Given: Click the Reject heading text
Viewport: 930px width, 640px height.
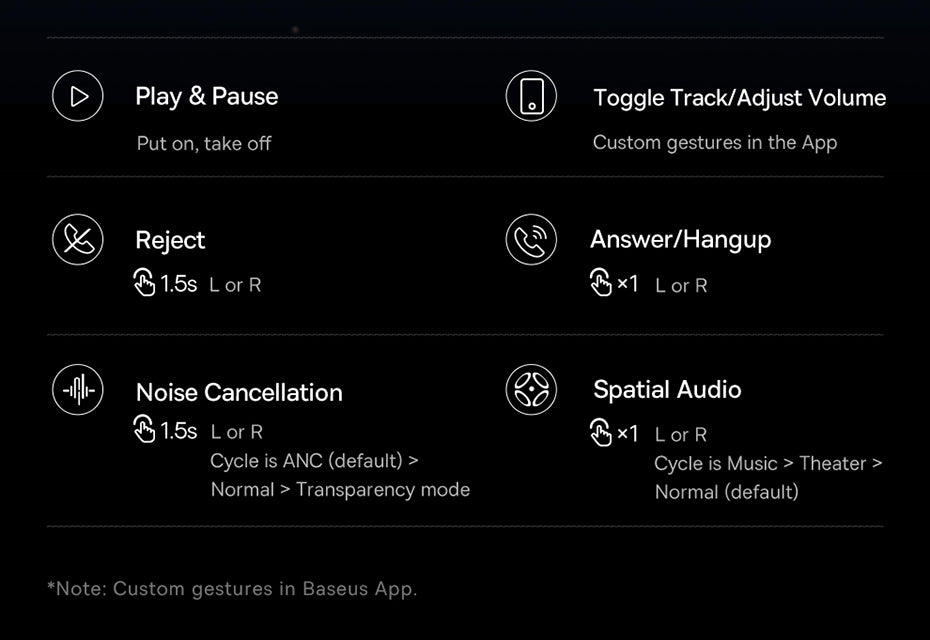Looking at the screenshot, I should (x=170, y=241).
